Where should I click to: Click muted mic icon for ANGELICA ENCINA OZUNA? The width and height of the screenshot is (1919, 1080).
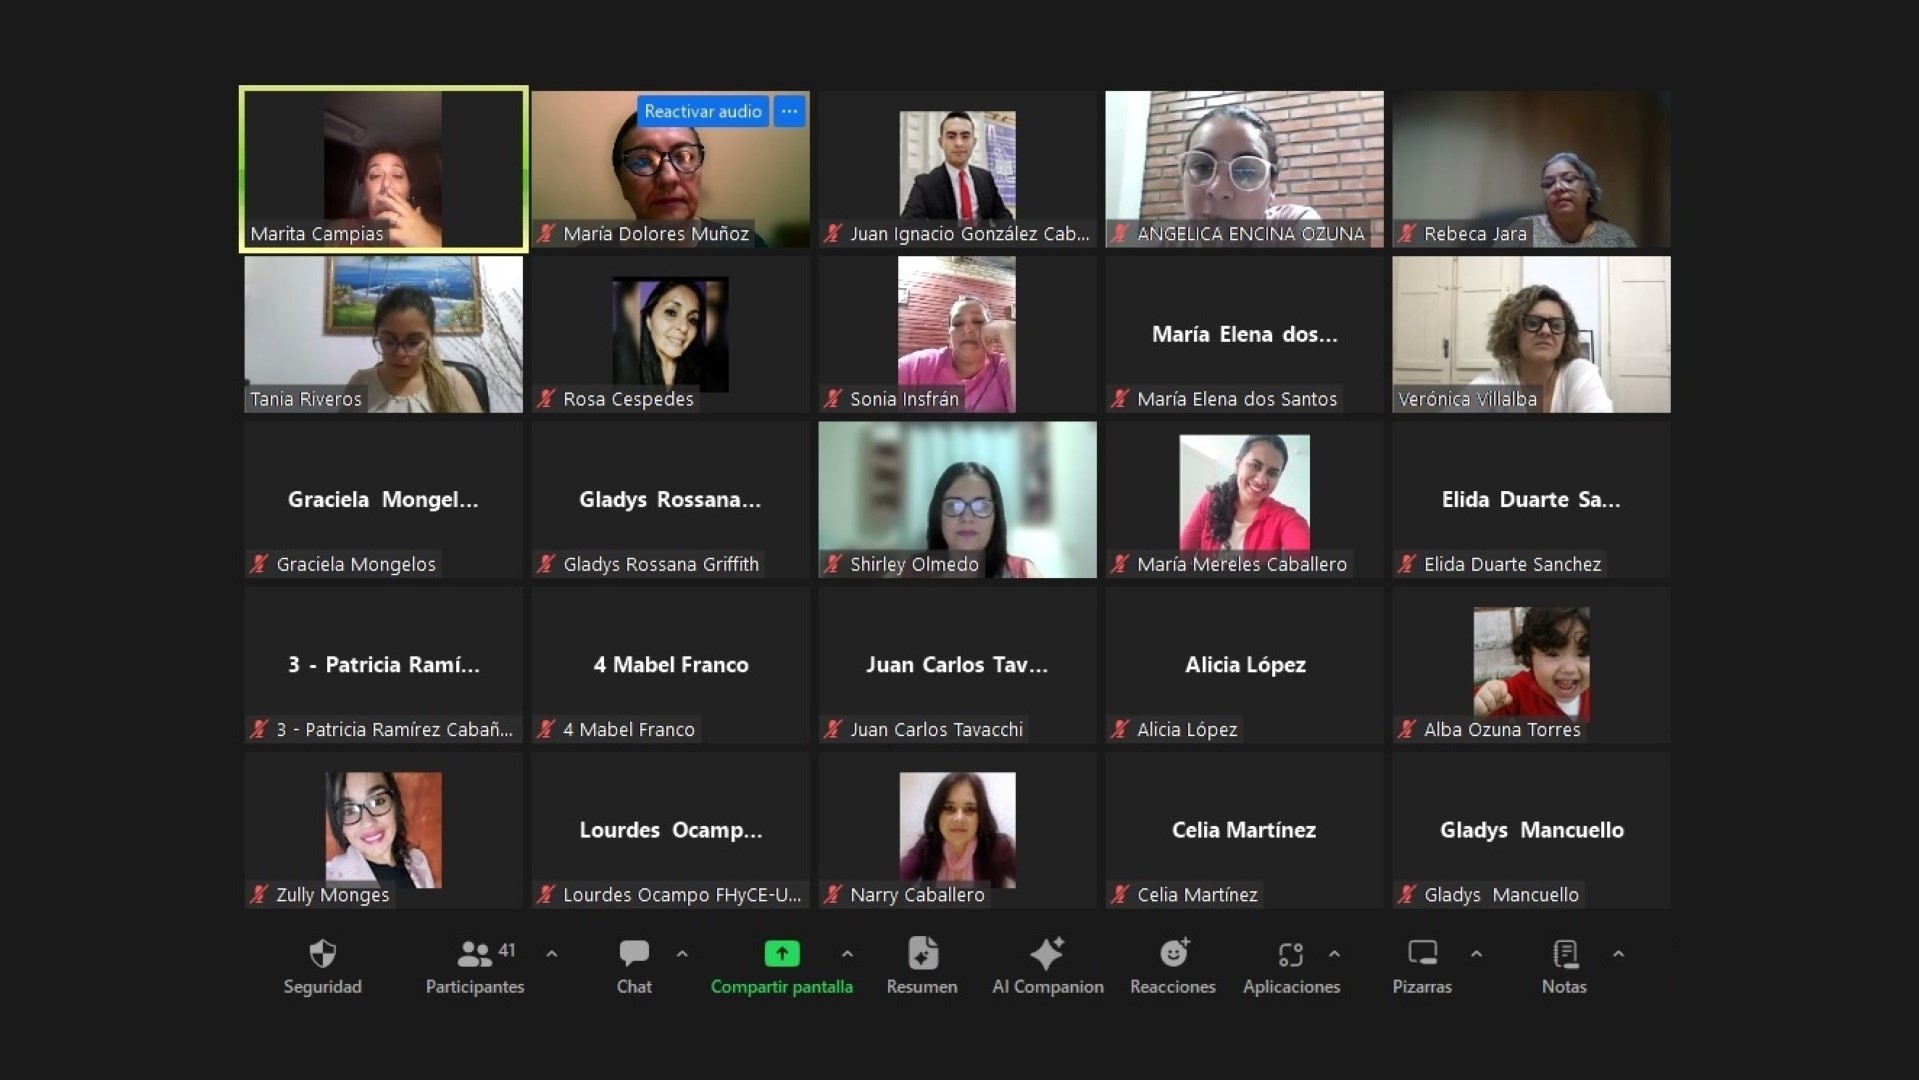point(1120,234)
